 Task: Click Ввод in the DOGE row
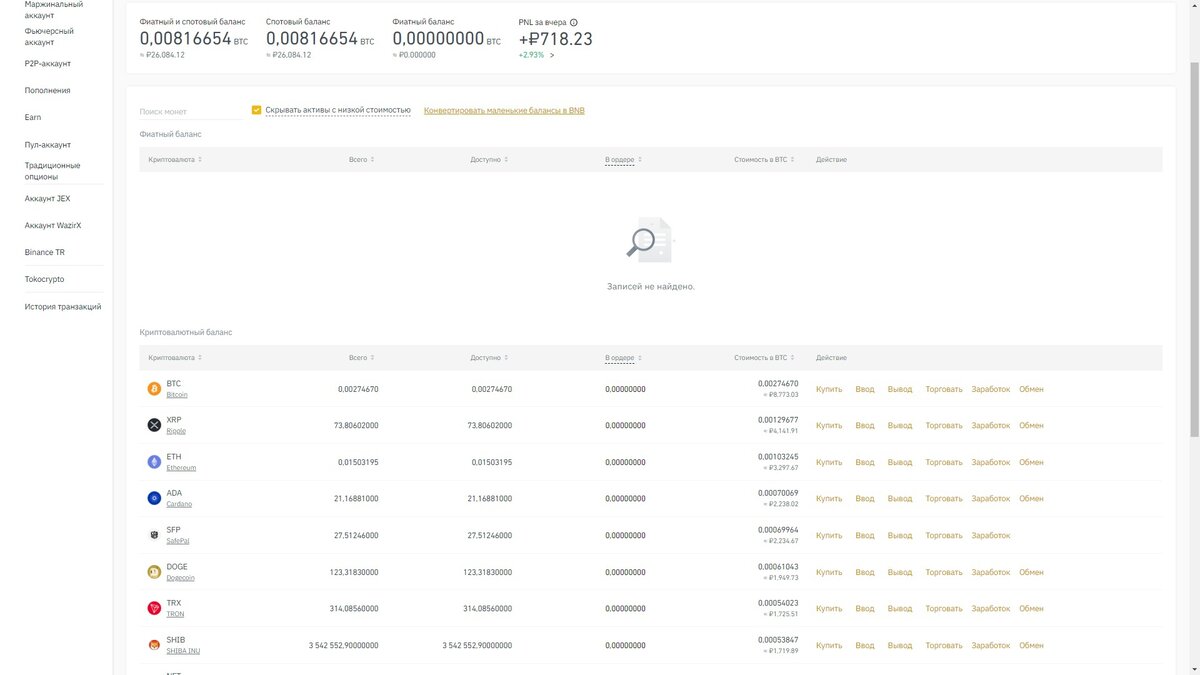(x=865, y=572)
